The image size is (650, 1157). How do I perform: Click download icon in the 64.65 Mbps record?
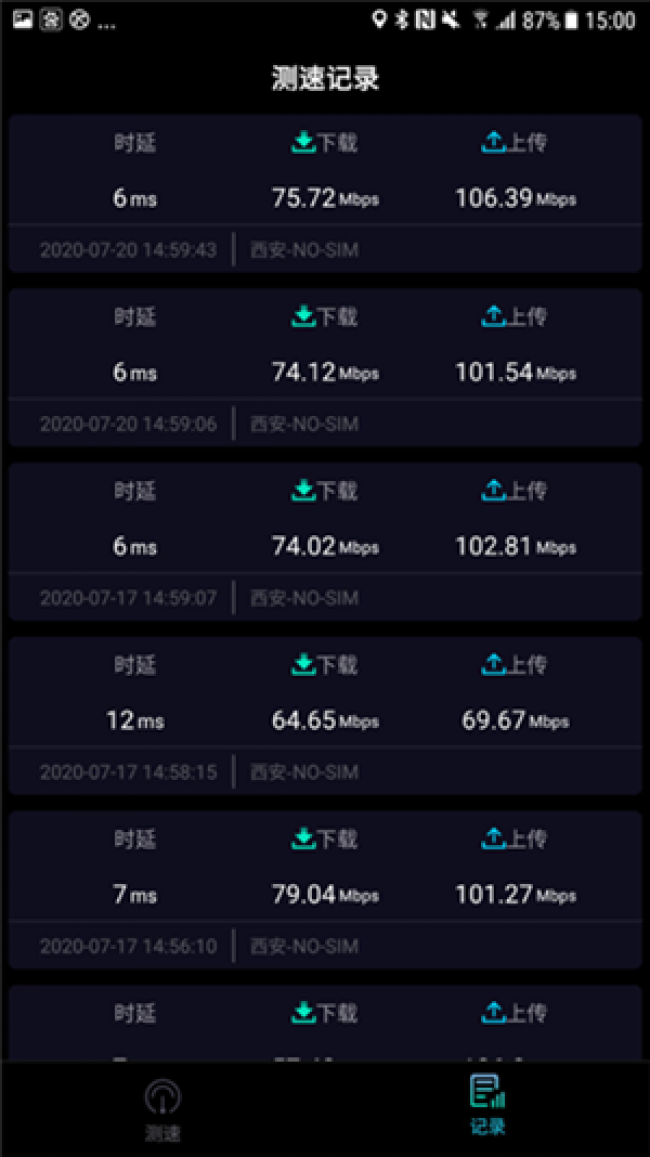point(303,664)
